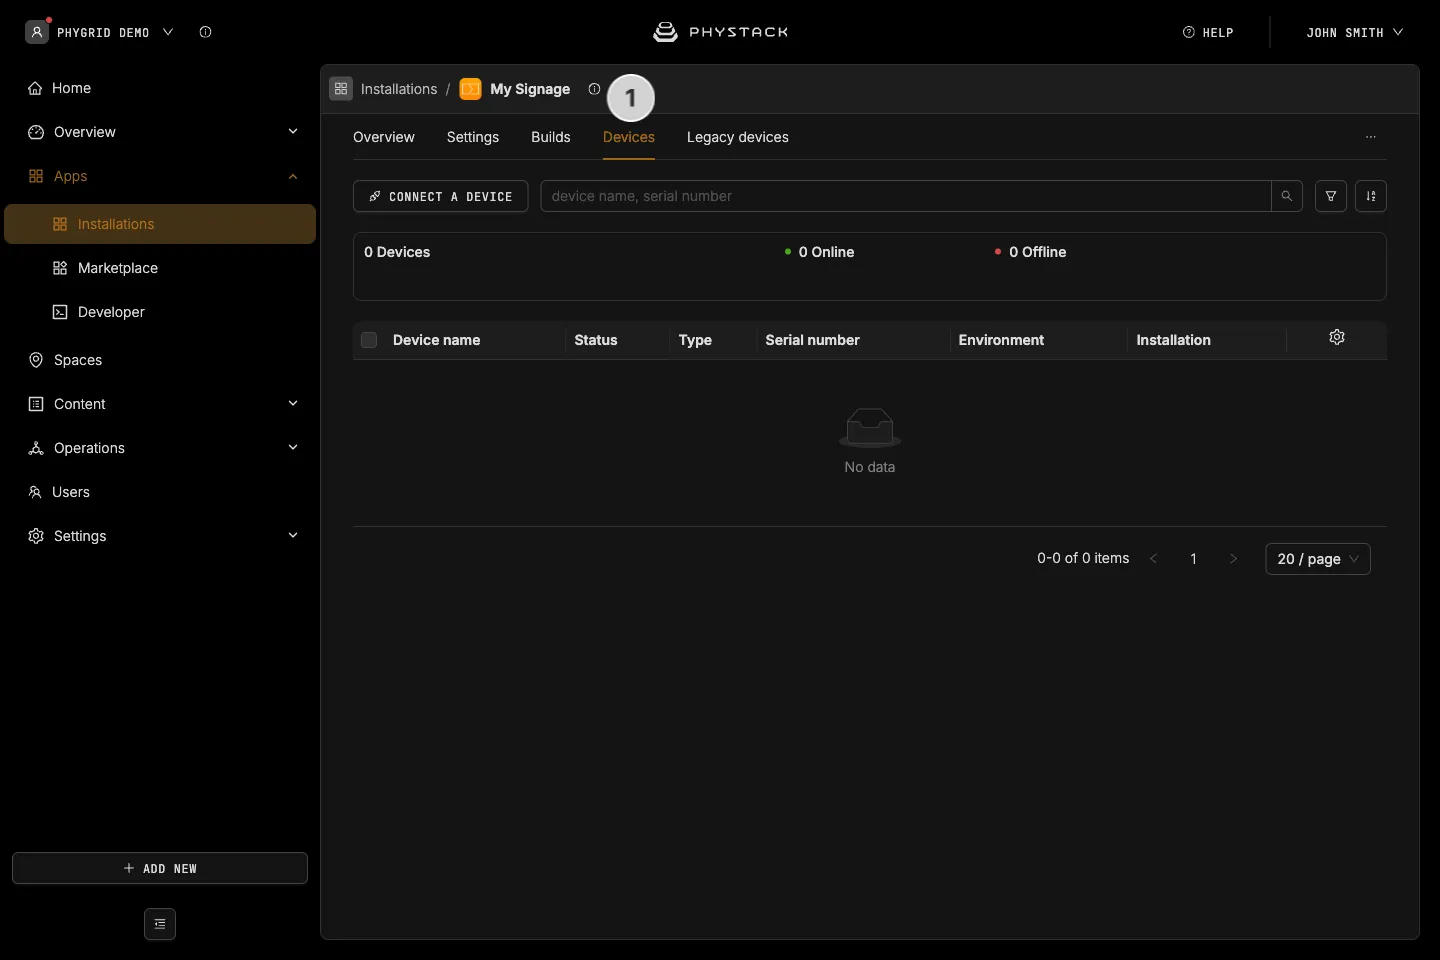The image size is (1440, 960).
Task: Click info icon beside Phygrid Demo
Action: point(205,32)
